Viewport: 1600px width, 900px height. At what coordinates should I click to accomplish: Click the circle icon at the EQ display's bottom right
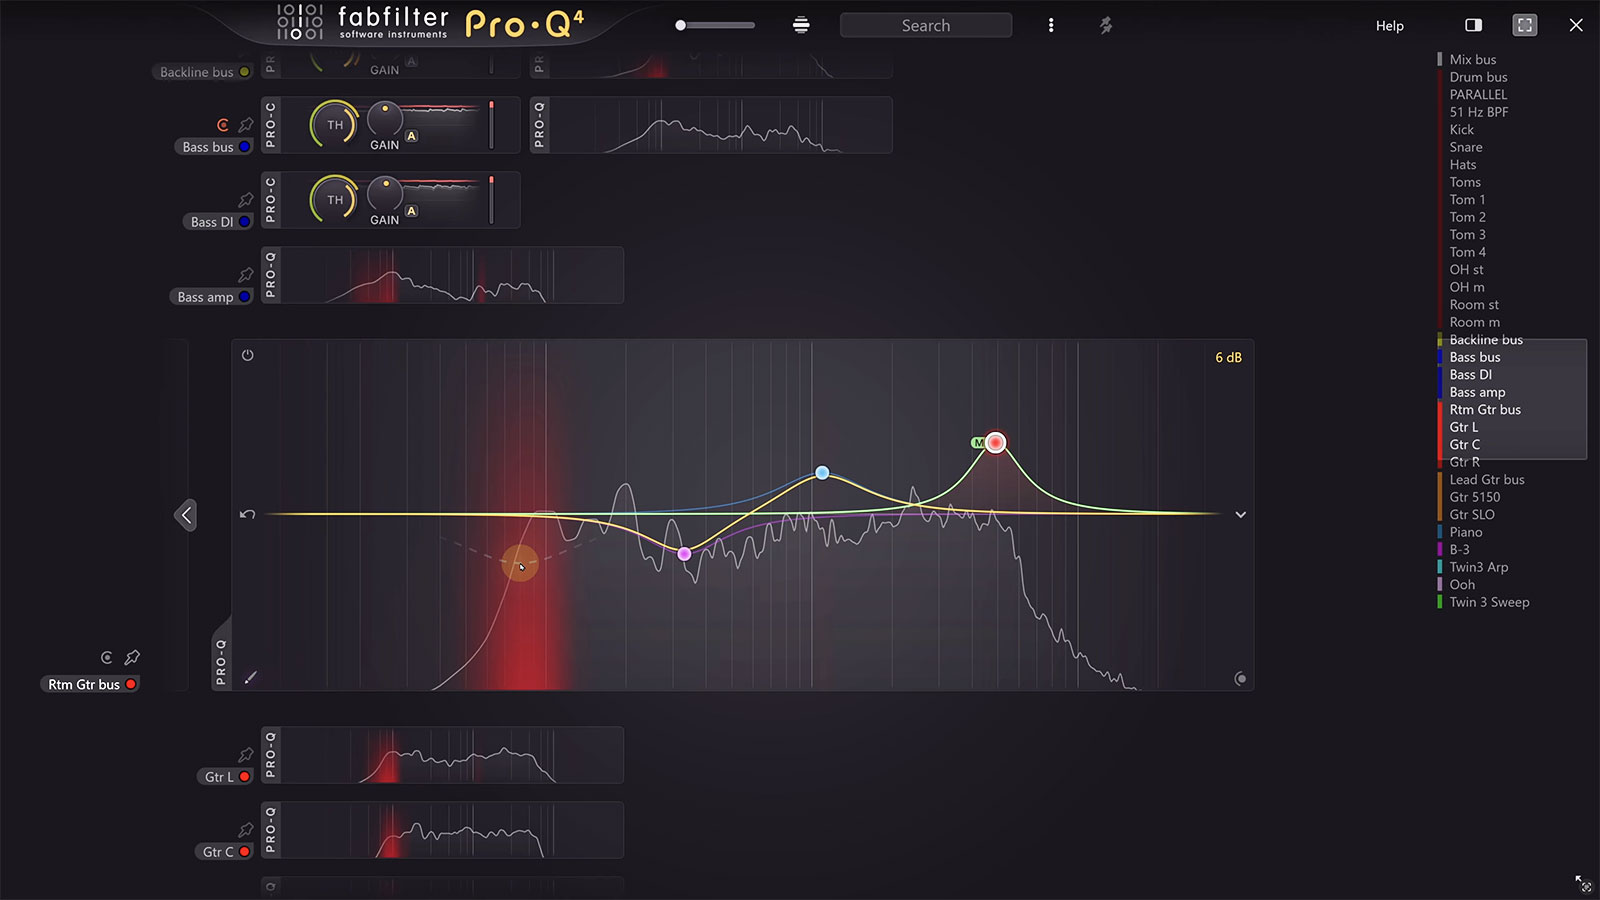(x=1240, y=679)
